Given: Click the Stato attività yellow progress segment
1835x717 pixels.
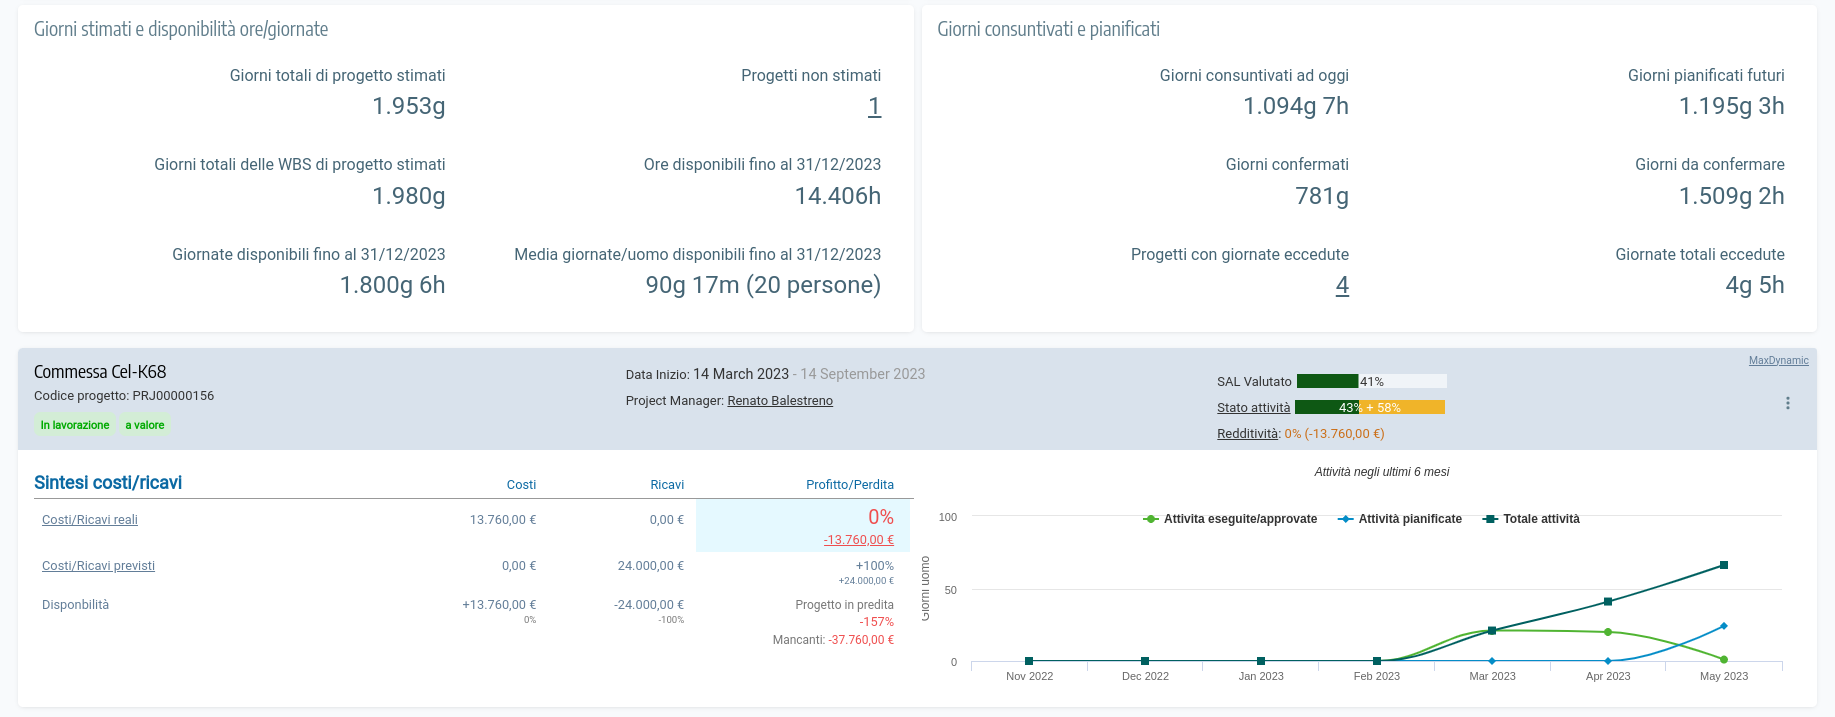Looking at the screenshot, I should 1403,407.
